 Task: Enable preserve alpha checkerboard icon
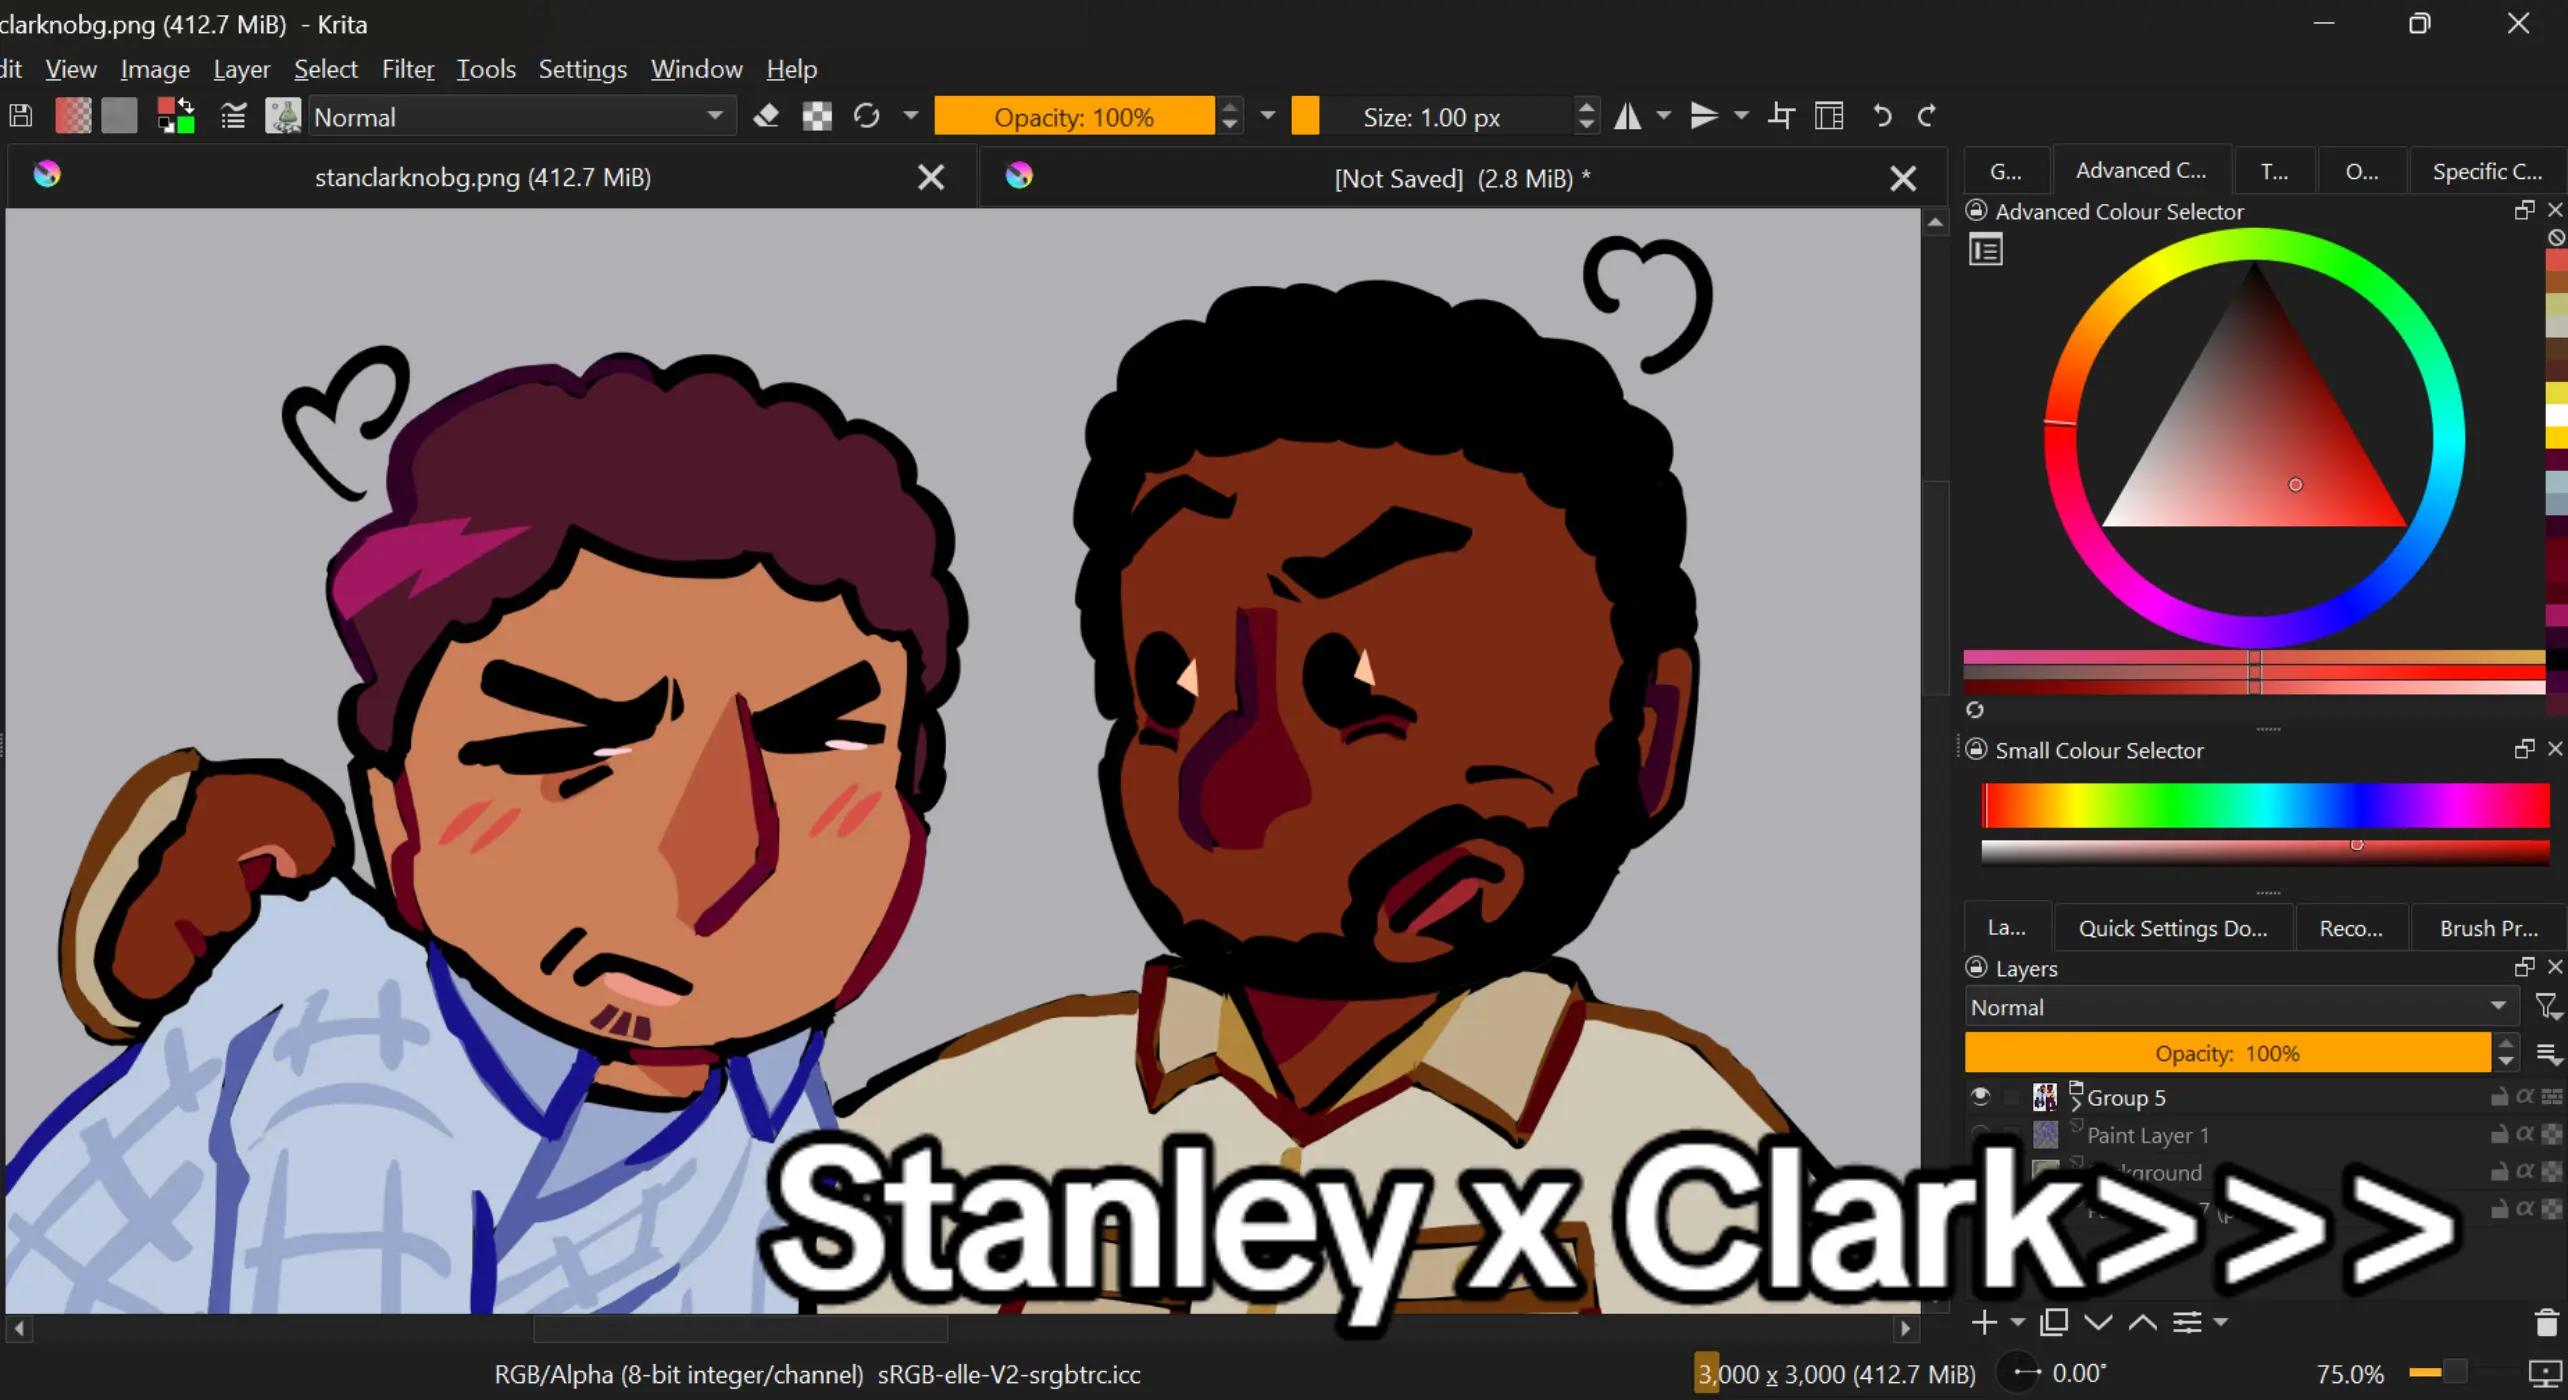tap(817, 117)
